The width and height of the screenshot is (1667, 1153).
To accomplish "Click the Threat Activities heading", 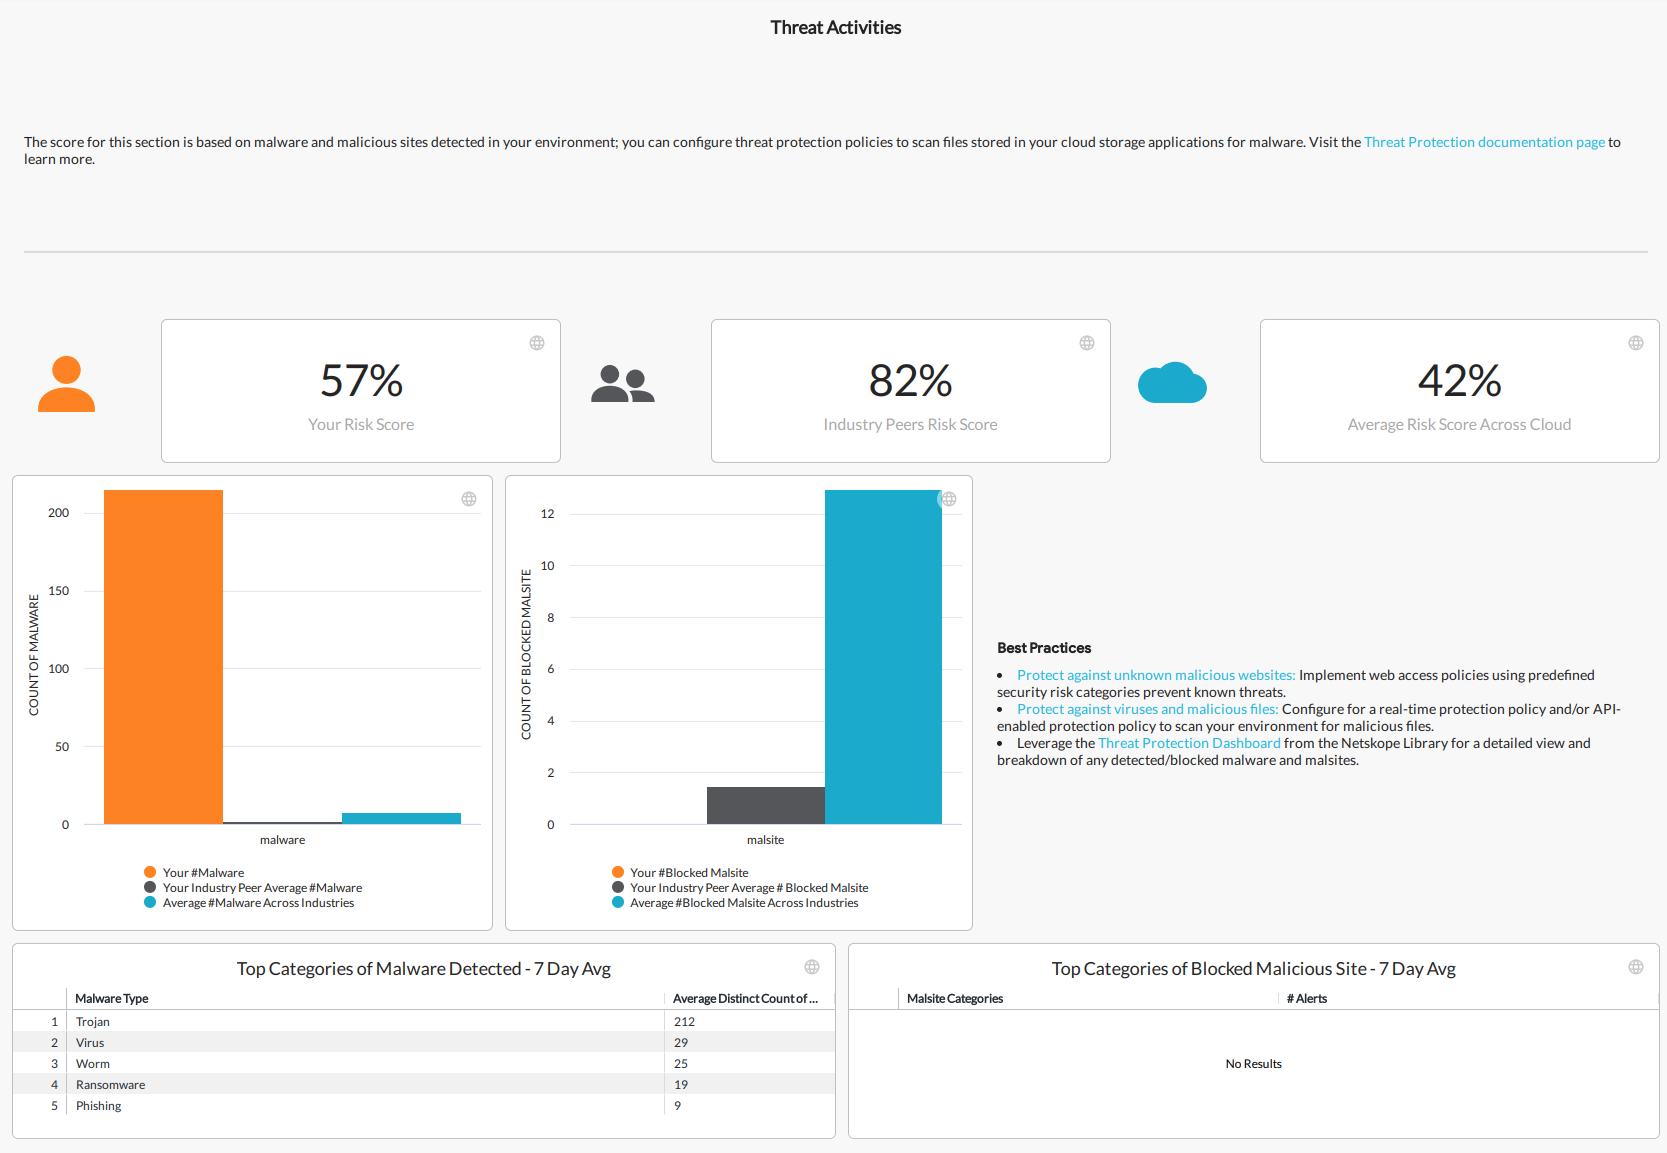I will [835, 28].
